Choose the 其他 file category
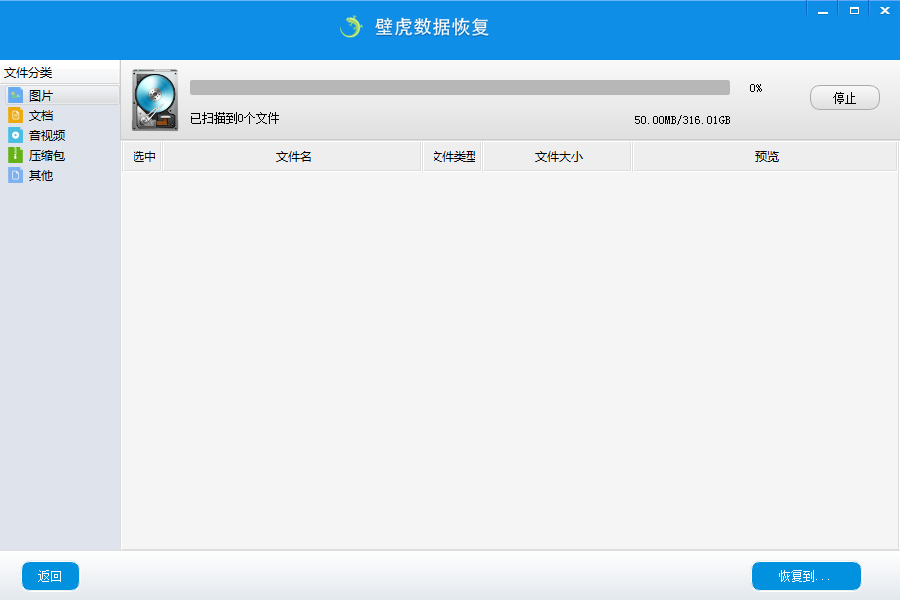Viewport: 900px width, 600px height. 62,175
